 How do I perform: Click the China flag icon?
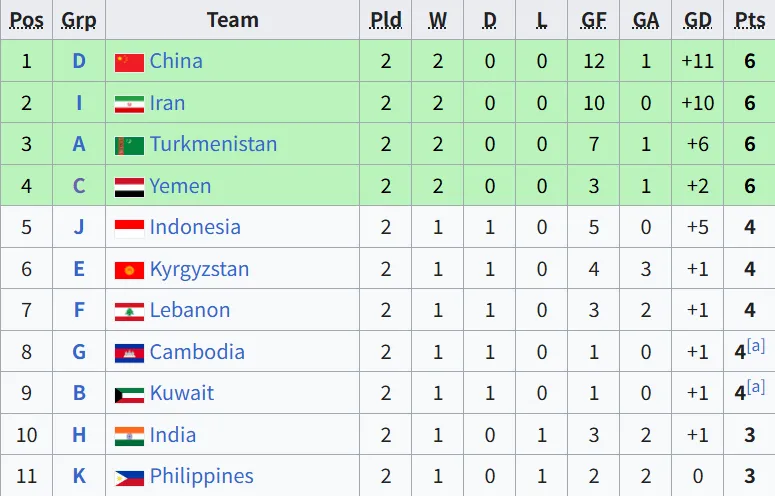point(129,63)
